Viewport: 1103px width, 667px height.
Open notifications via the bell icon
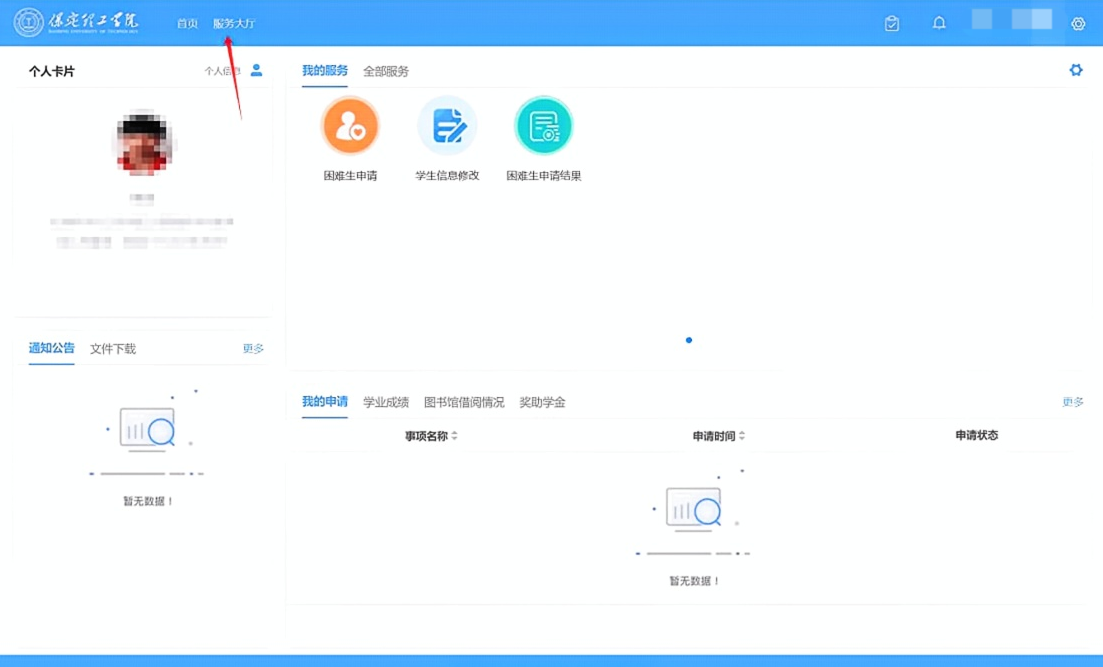click(x=938, y=22)
